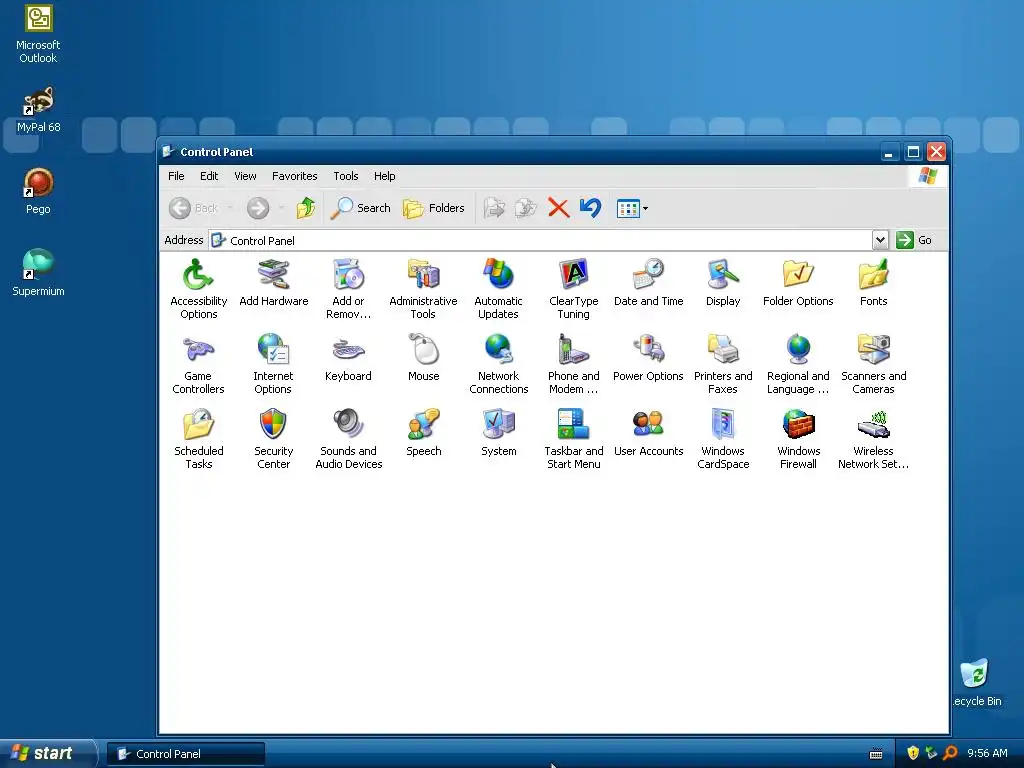Select the Recycle Bin icon
This screenshot has height=768, width=1024.
click(974, 682)
